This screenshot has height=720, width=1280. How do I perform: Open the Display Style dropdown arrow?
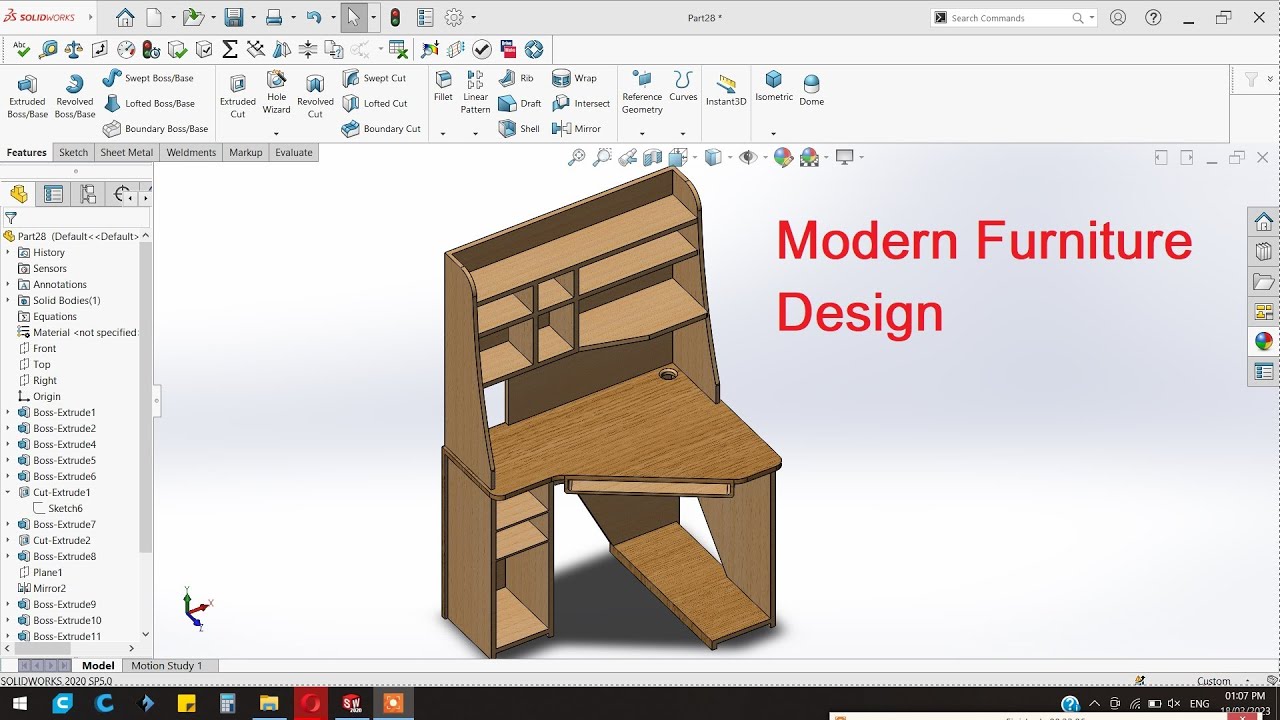730,157
